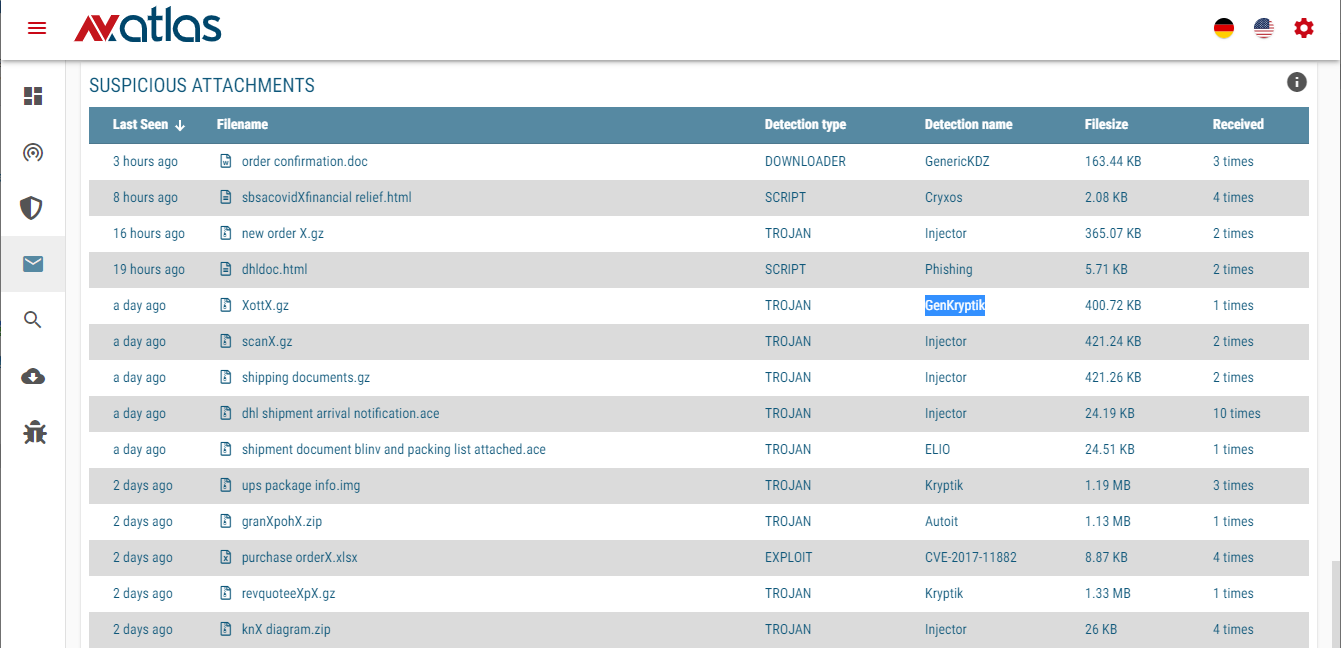Open the bug malware sidebar icon
Image resolution: width=1341 pixels, height=648 pixels.
coord(34,433)
